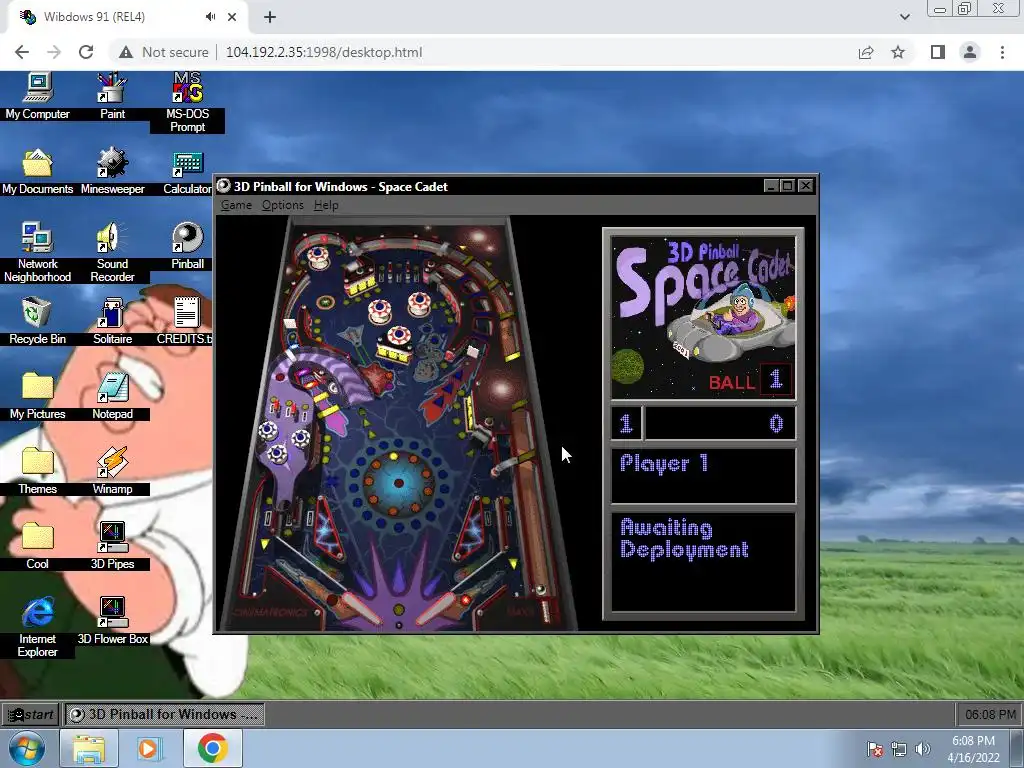Screen dimensions: 1024x768
Task: Launch the 3D Pipes shortcut
Action: click(x=112, y=547)
